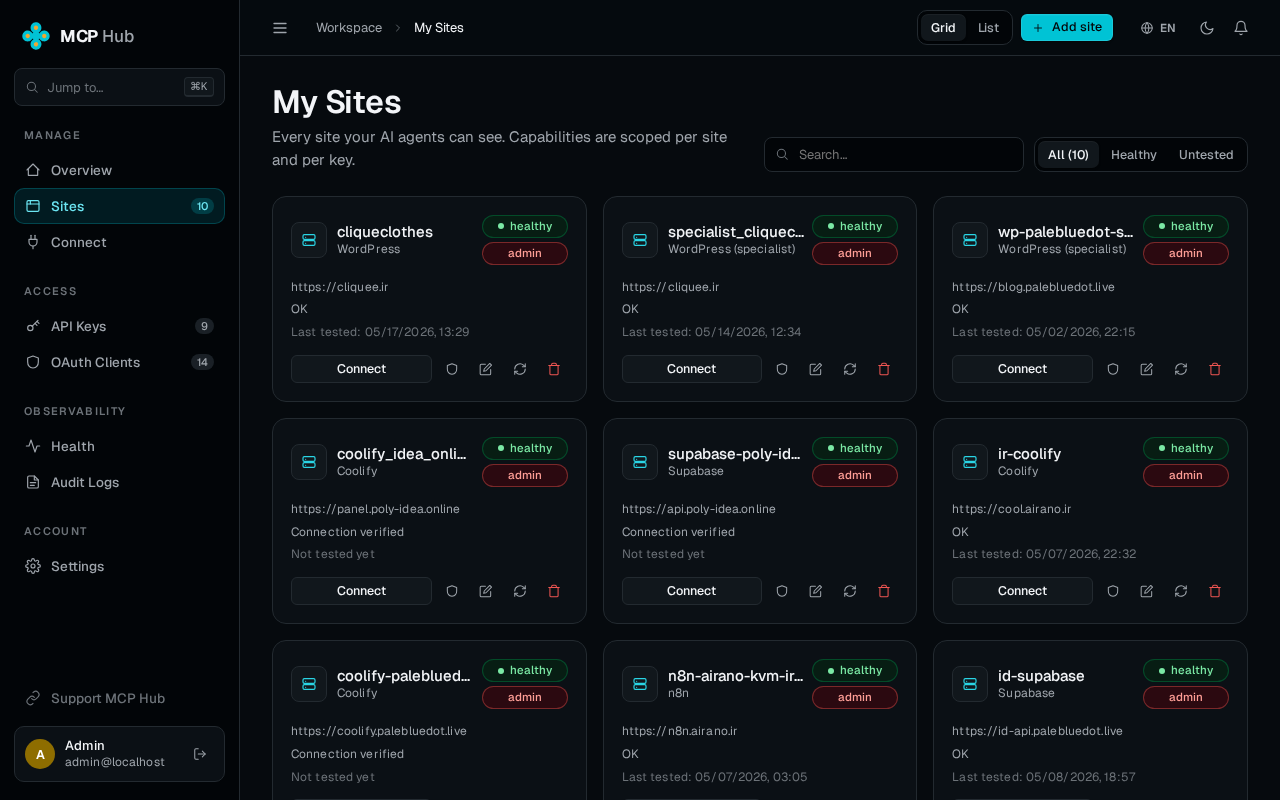Click the cliqueclothes site type icon

309,240
